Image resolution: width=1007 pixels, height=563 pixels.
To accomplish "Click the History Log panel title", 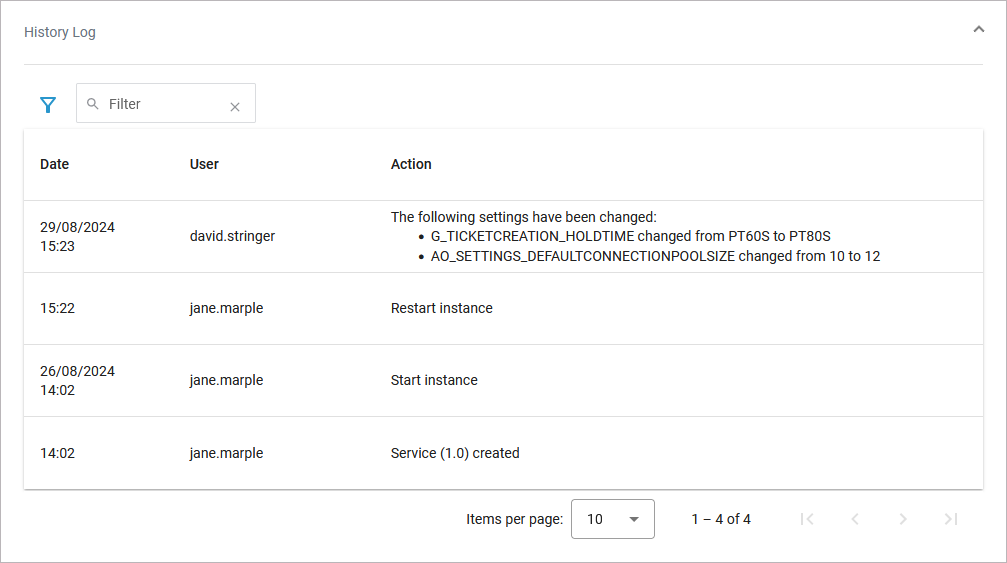I will [60, 32].
